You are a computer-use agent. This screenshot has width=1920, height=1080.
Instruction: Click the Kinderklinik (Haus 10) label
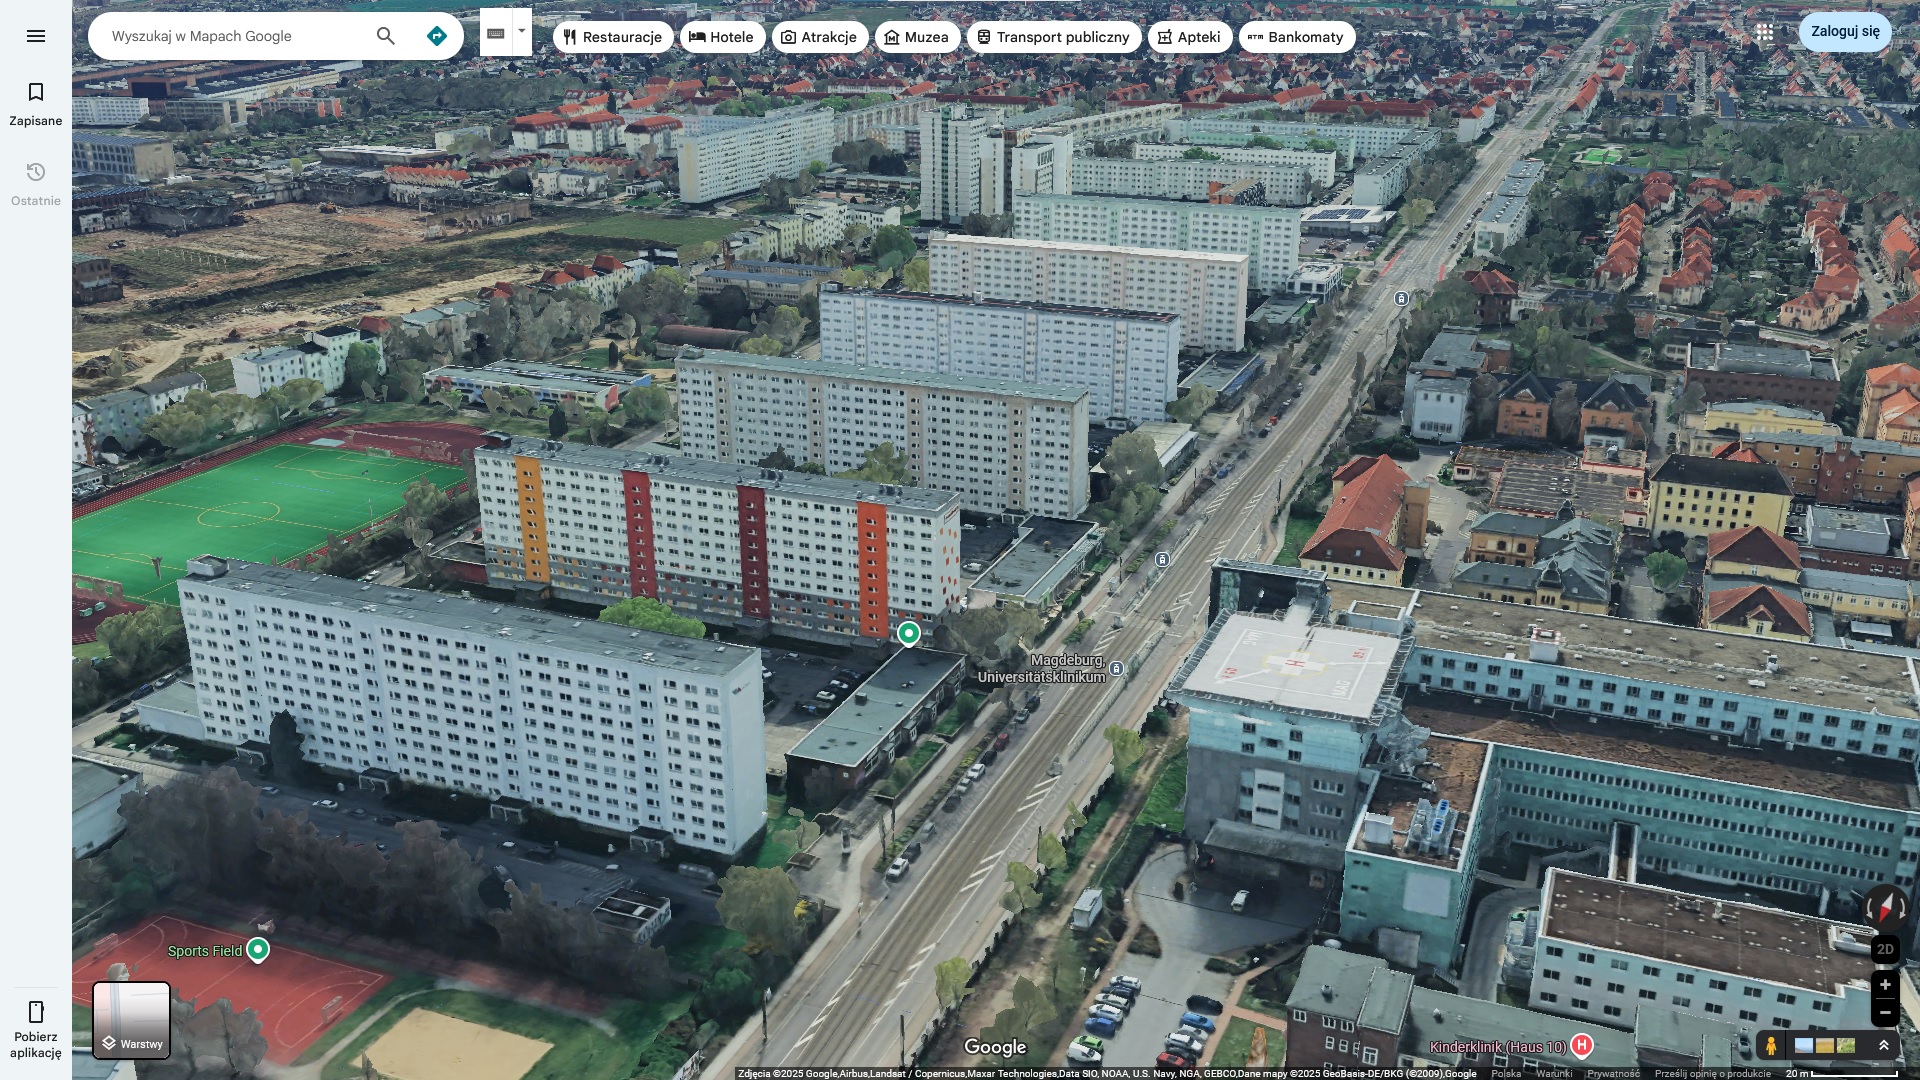1498,1047
